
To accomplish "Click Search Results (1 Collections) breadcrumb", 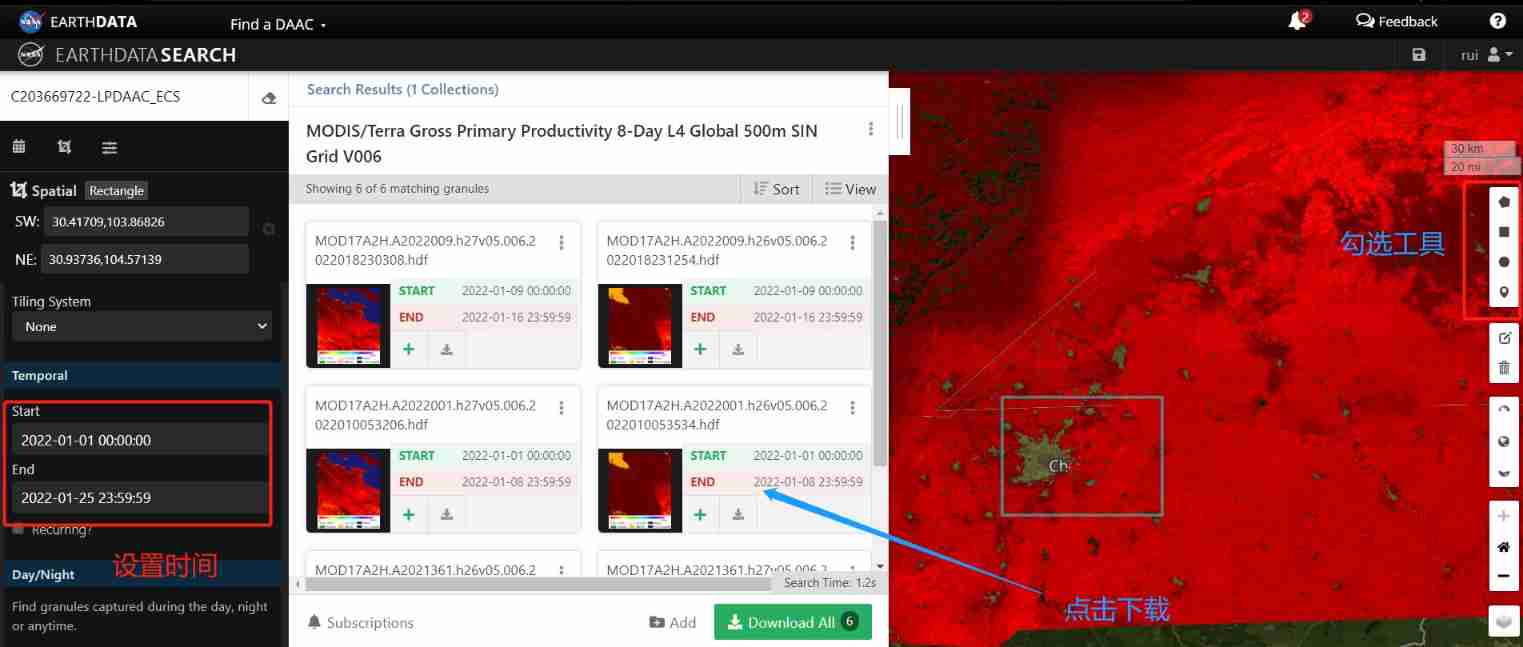I will coord(402,89).
